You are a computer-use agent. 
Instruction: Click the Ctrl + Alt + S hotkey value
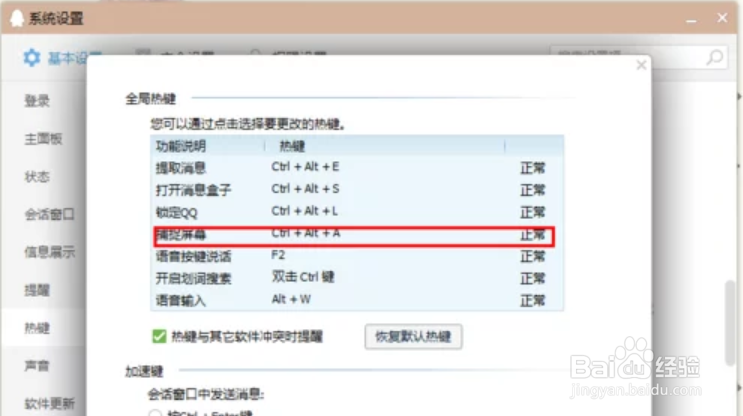(306, 189)
